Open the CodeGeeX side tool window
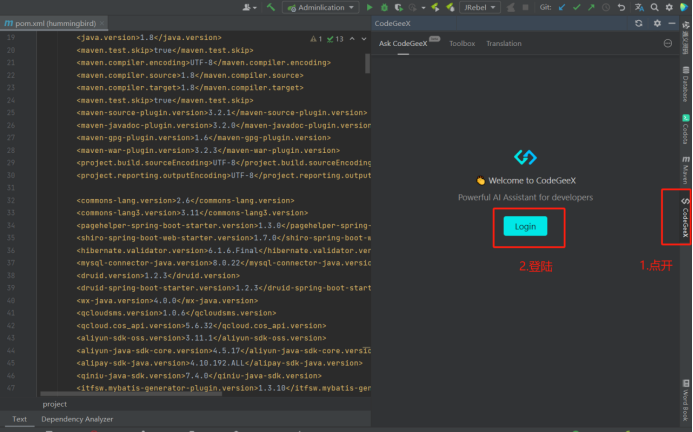 click(685, 217)
